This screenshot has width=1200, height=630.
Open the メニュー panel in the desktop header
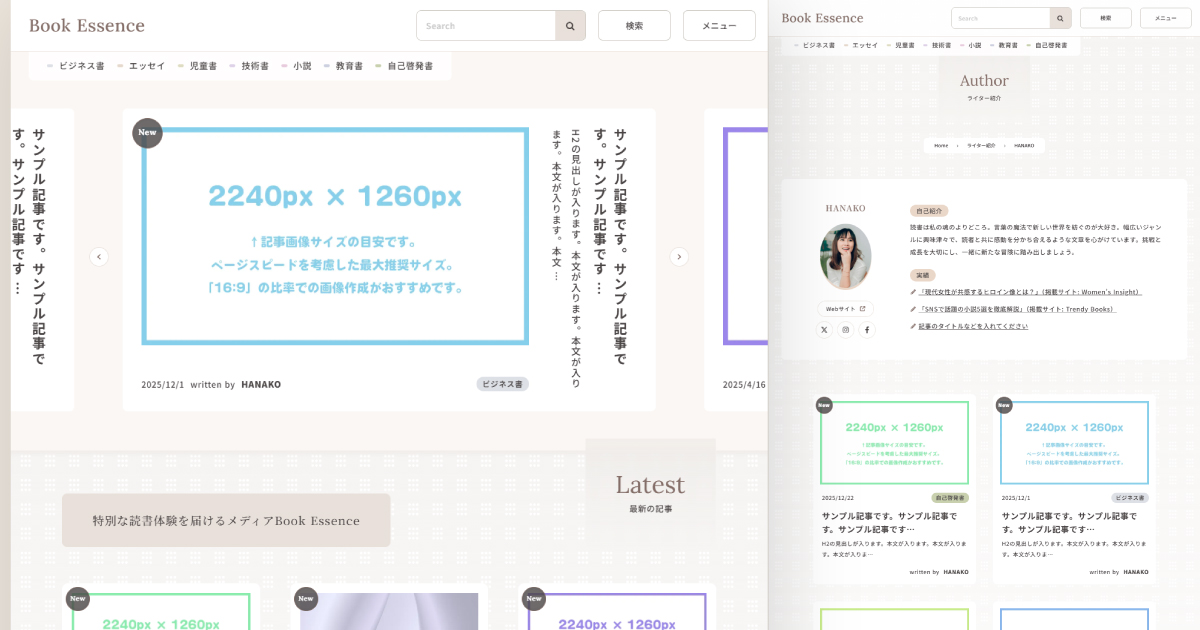[x=719, y=25]
